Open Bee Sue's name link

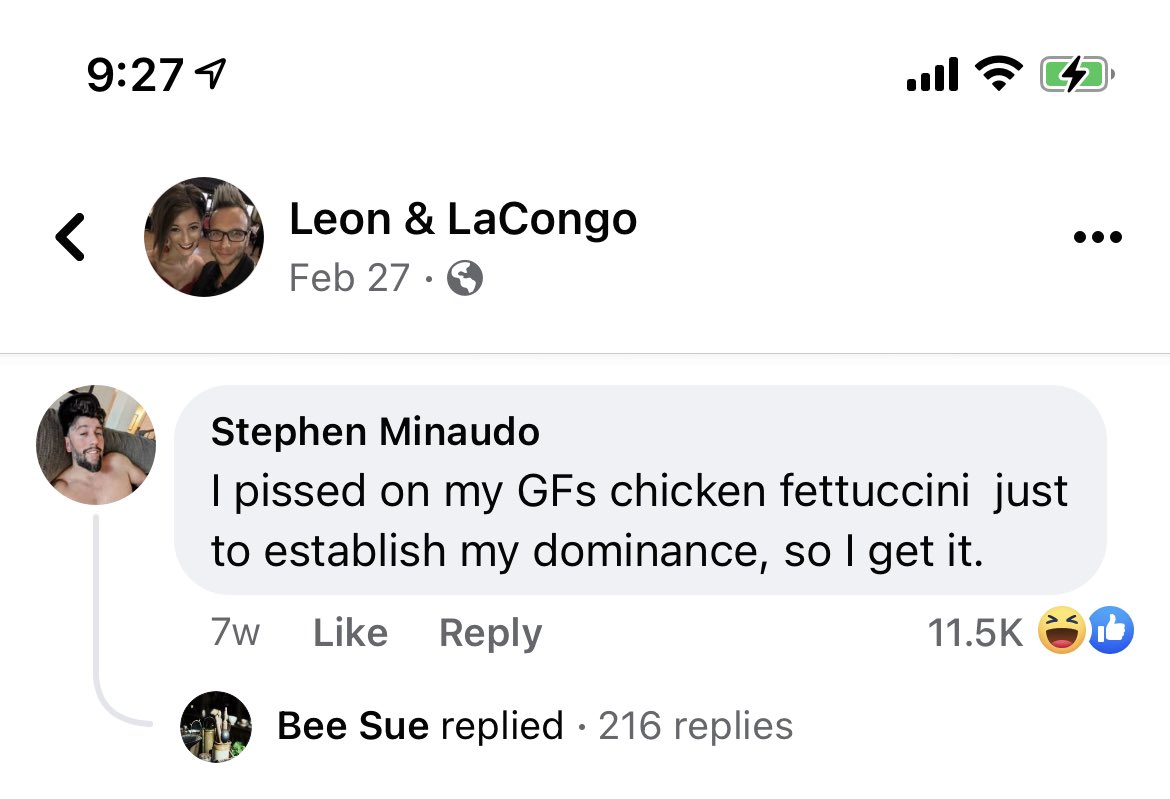point(353,726)
